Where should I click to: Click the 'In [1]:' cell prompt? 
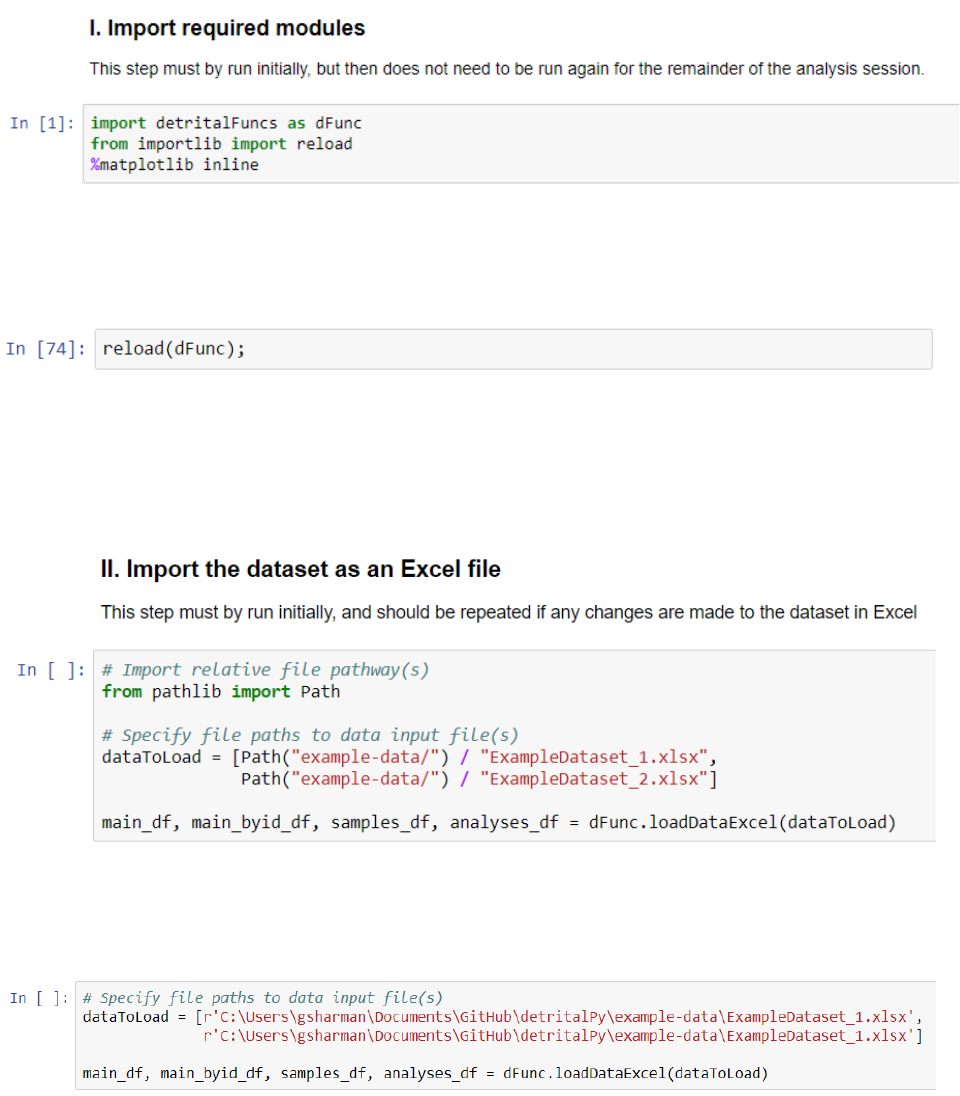tap(42, 124)
